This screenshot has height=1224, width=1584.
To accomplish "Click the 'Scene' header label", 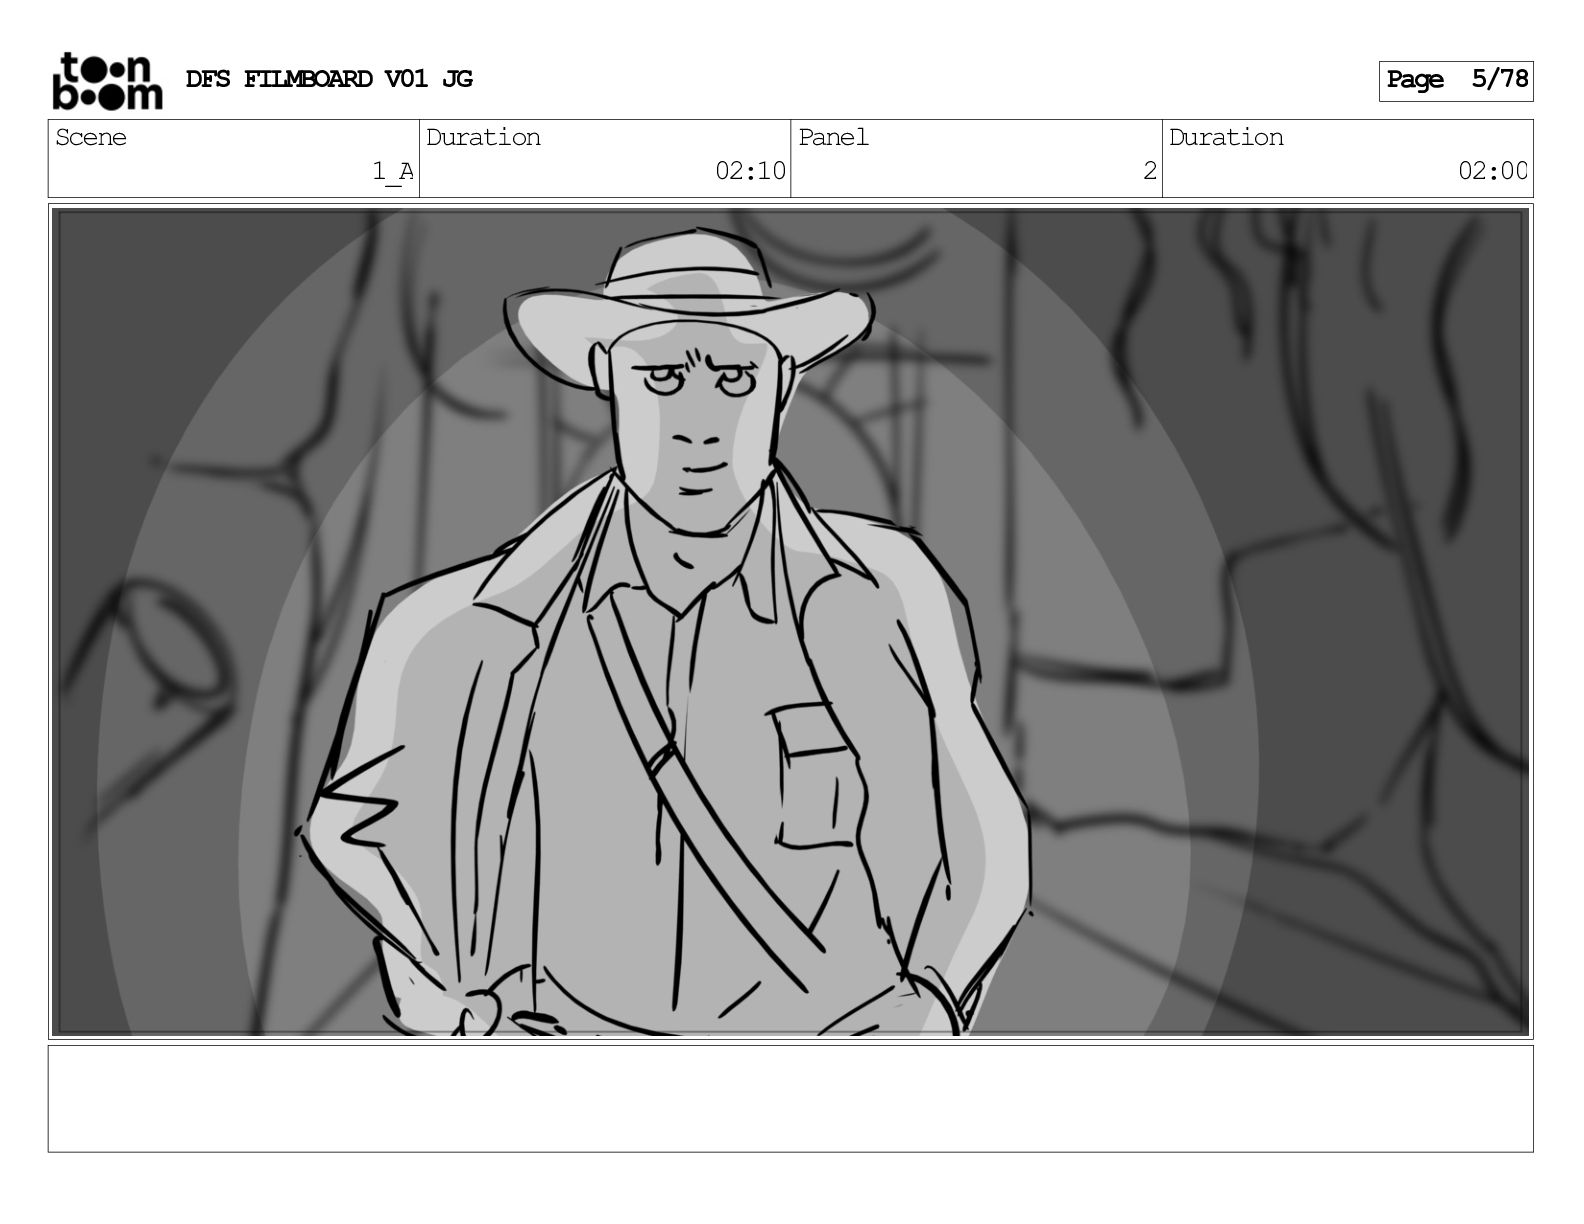I will tap(91, 137).
